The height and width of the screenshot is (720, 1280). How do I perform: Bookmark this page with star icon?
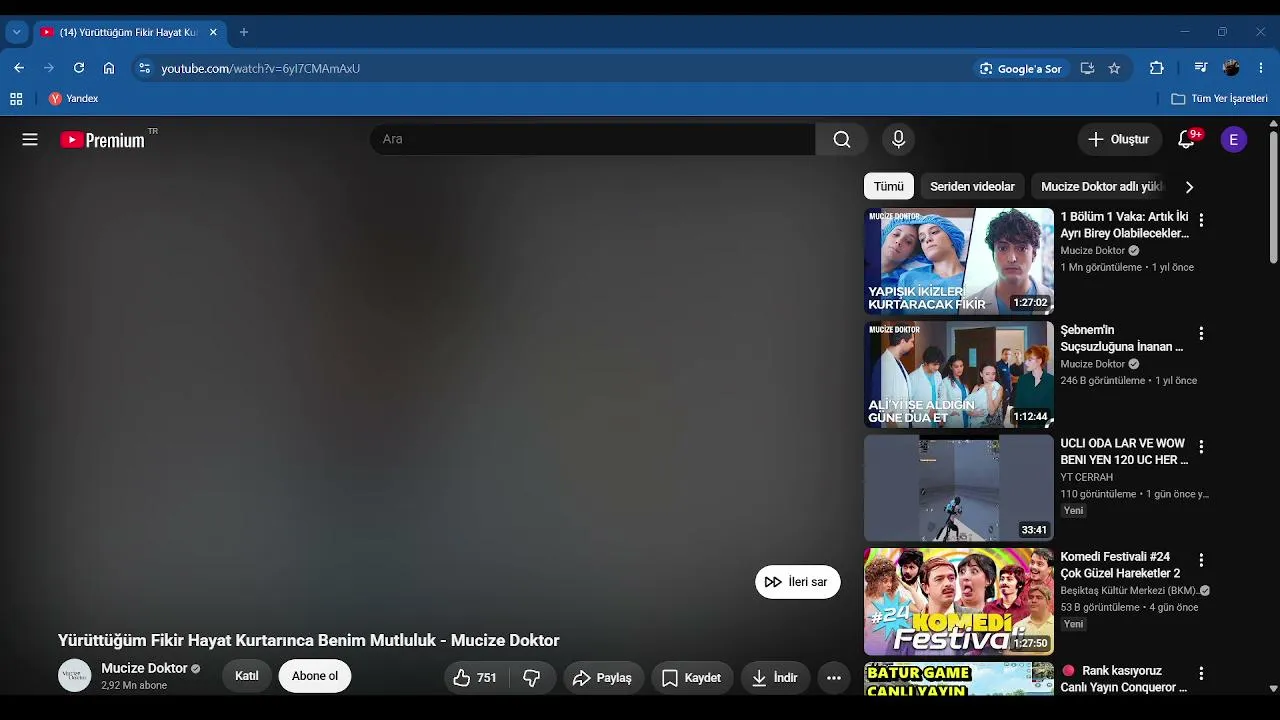(1114, 68)
